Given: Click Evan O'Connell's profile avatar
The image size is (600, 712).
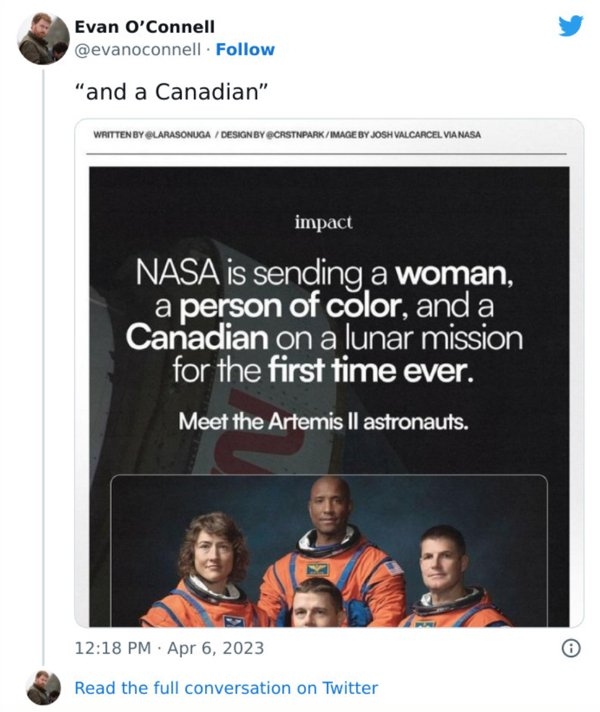Looking at the screenshot, I should [43, 39].
